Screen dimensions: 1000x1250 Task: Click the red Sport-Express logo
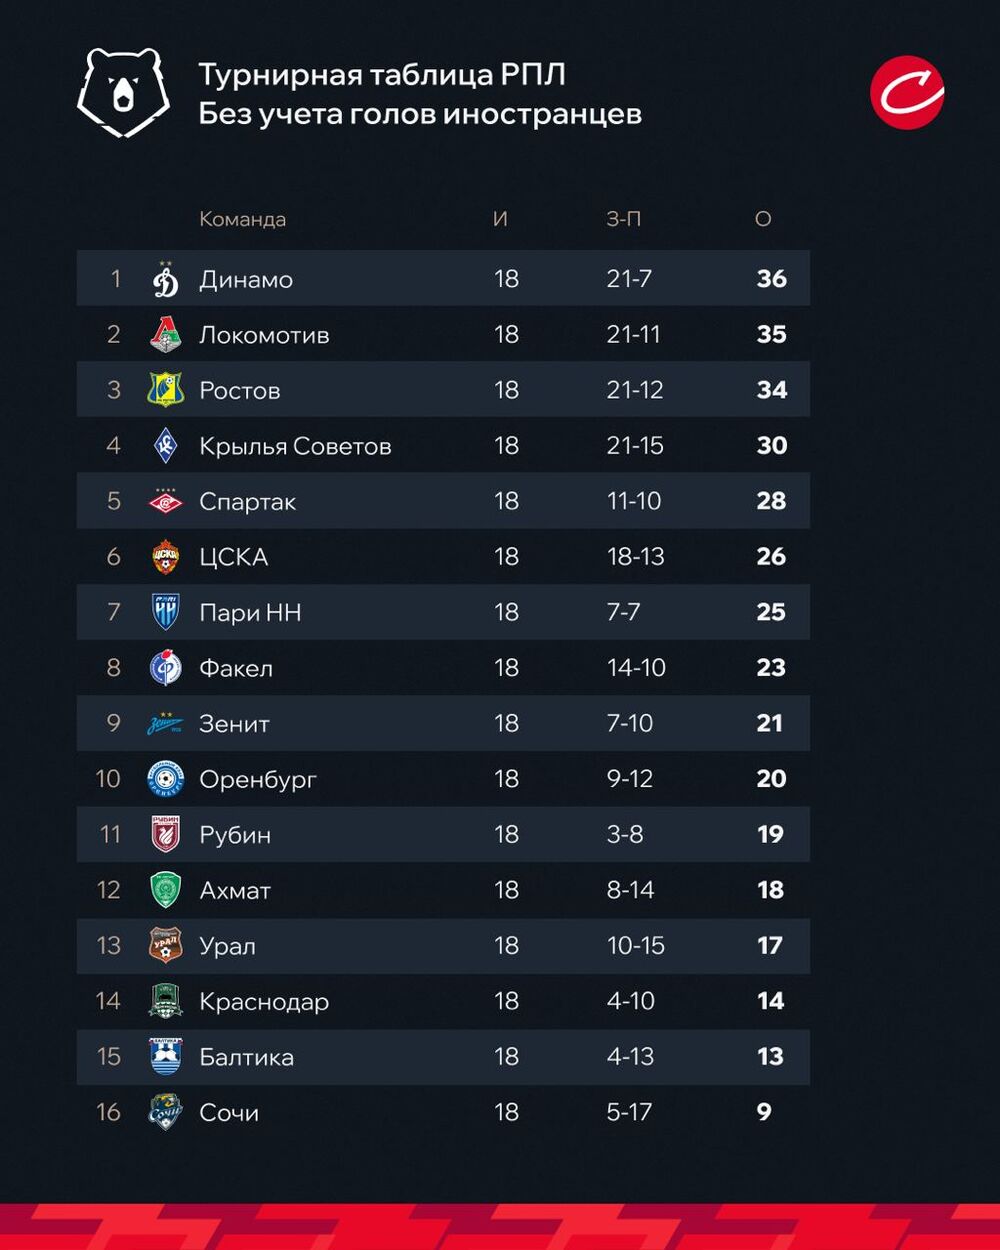[906, 92]
